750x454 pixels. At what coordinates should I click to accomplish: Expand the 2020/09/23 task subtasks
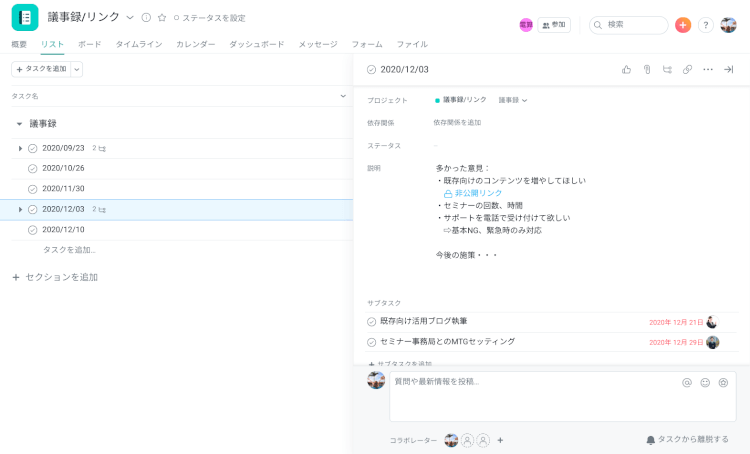pyautogui.click(x=20, y=148)
